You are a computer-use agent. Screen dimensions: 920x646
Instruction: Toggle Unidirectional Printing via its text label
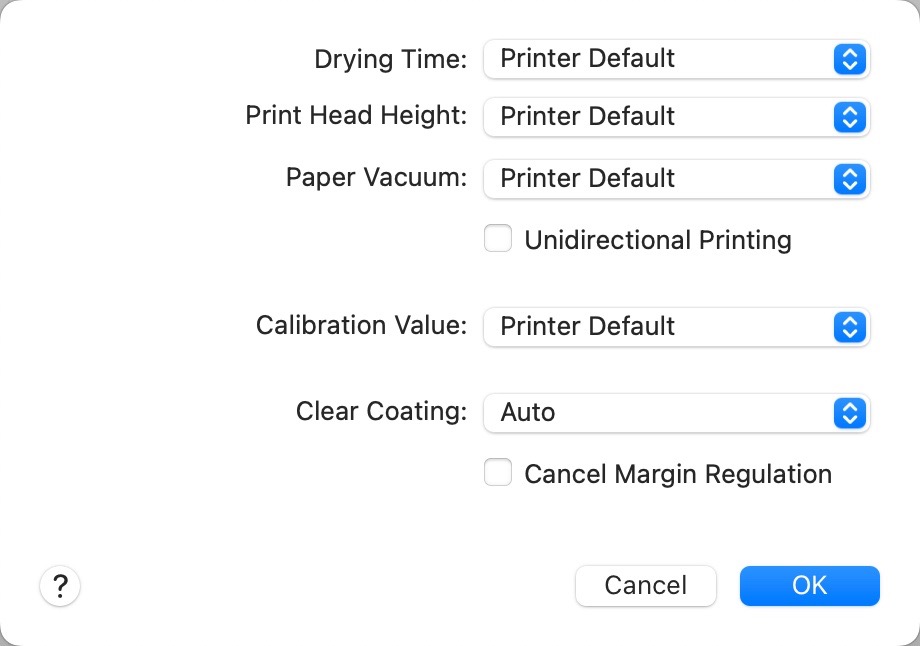point(657,240)
